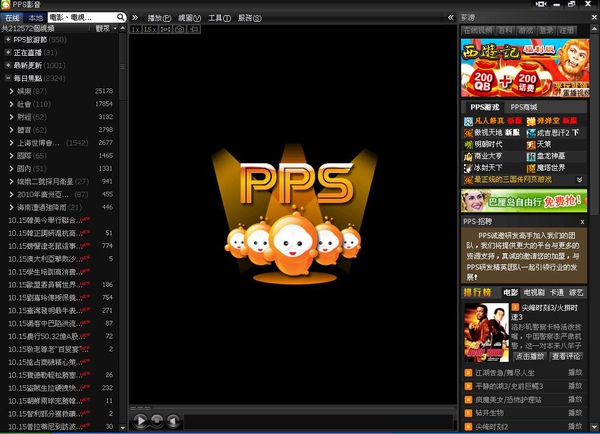Click the PPS logo in title bar
The height and width of the screenshot is (434, 600).
tap(5, 5)
